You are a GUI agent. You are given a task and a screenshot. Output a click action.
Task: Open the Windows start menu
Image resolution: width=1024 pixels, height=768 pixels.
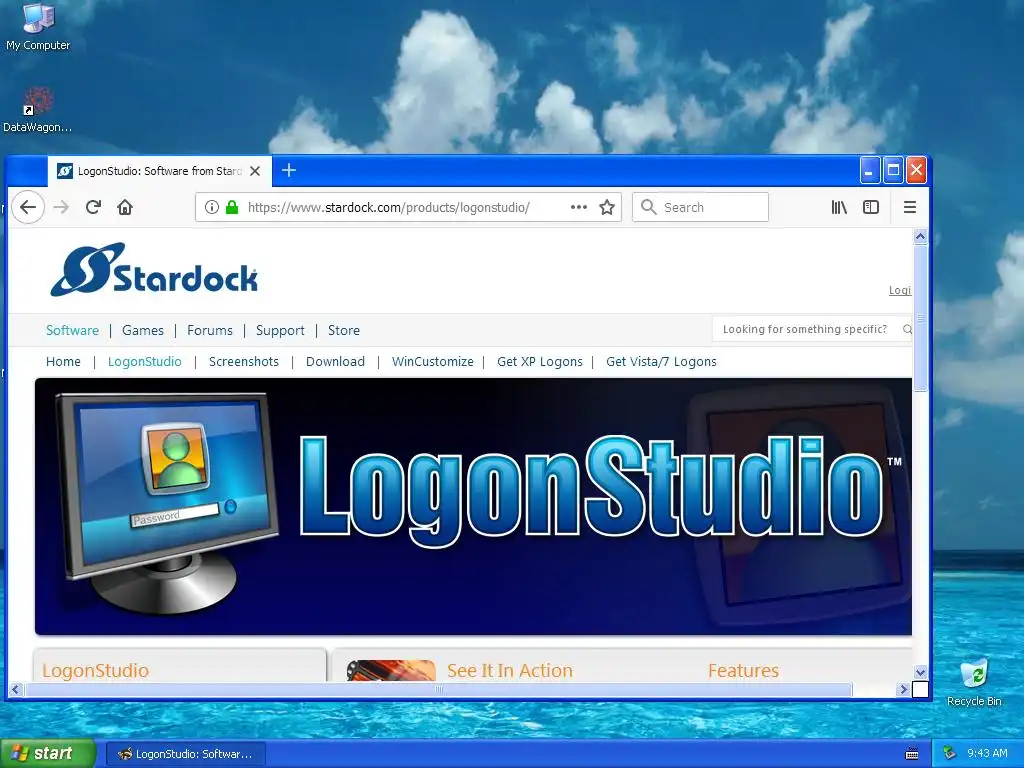point(48,754)
